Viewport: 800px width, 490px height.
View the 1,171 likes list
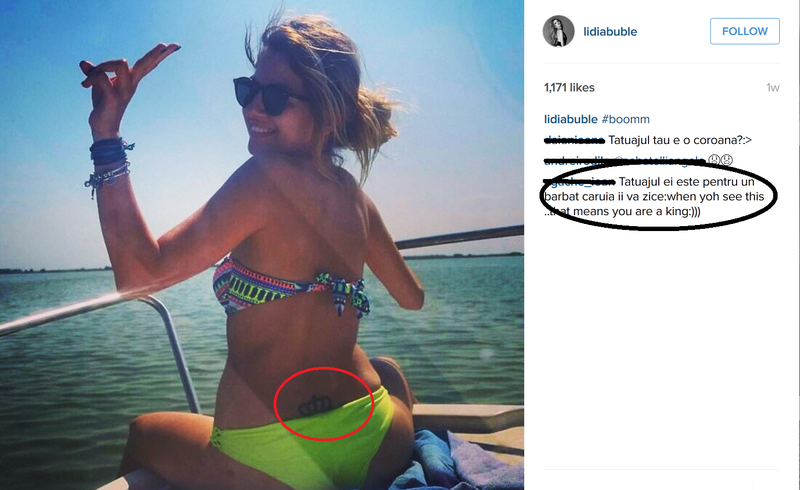[569, 88]
